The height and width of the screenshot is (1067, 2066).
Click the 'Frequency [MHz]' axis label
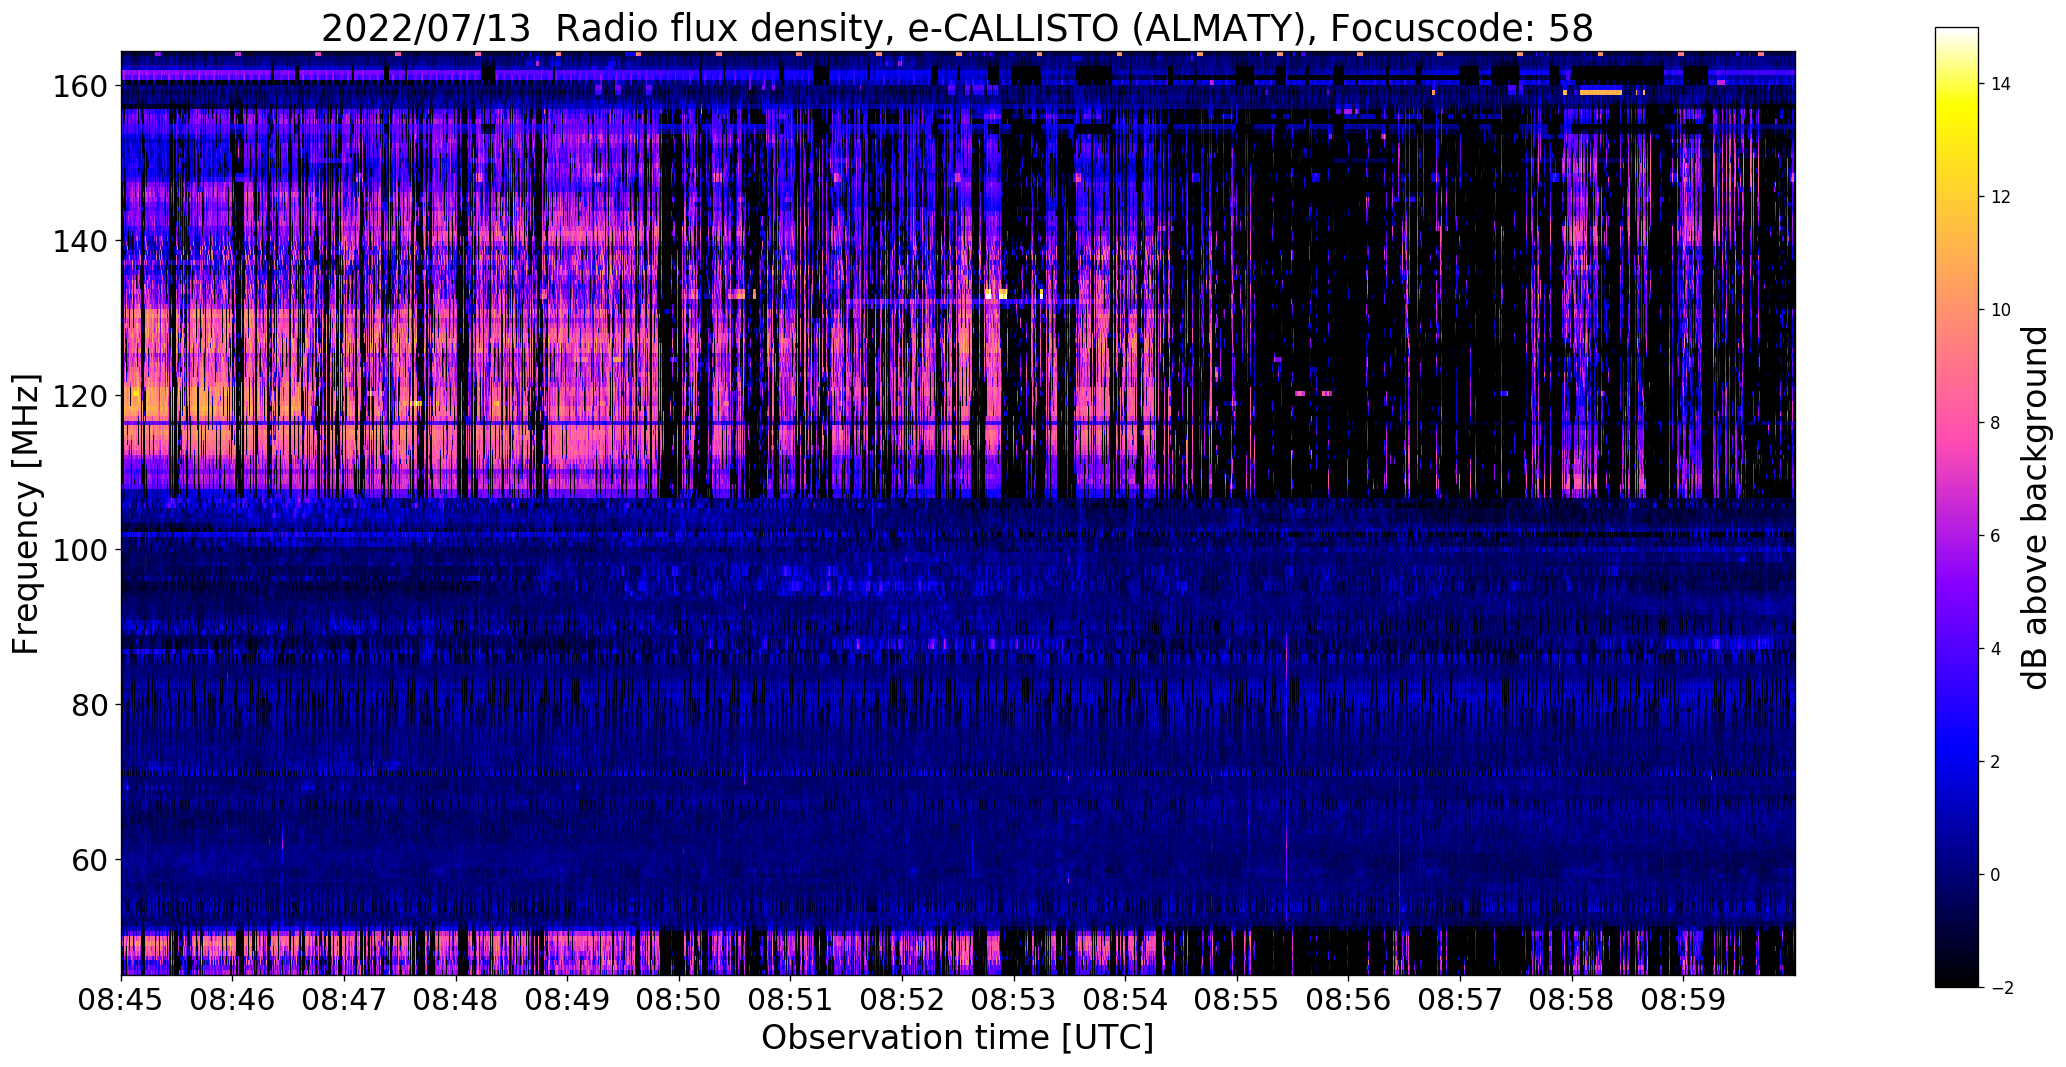pyautogui.click(x=26, y=514)
